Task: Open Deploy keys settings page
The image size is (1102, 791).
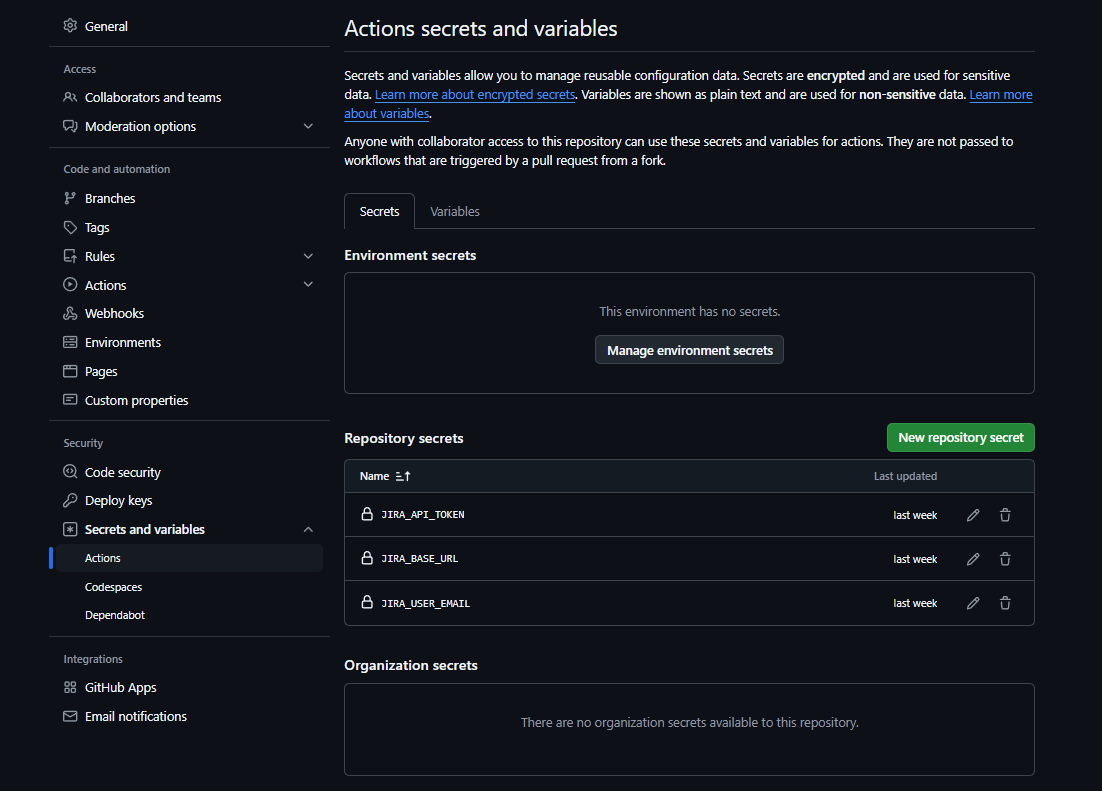Action: [x=118, y=501]
